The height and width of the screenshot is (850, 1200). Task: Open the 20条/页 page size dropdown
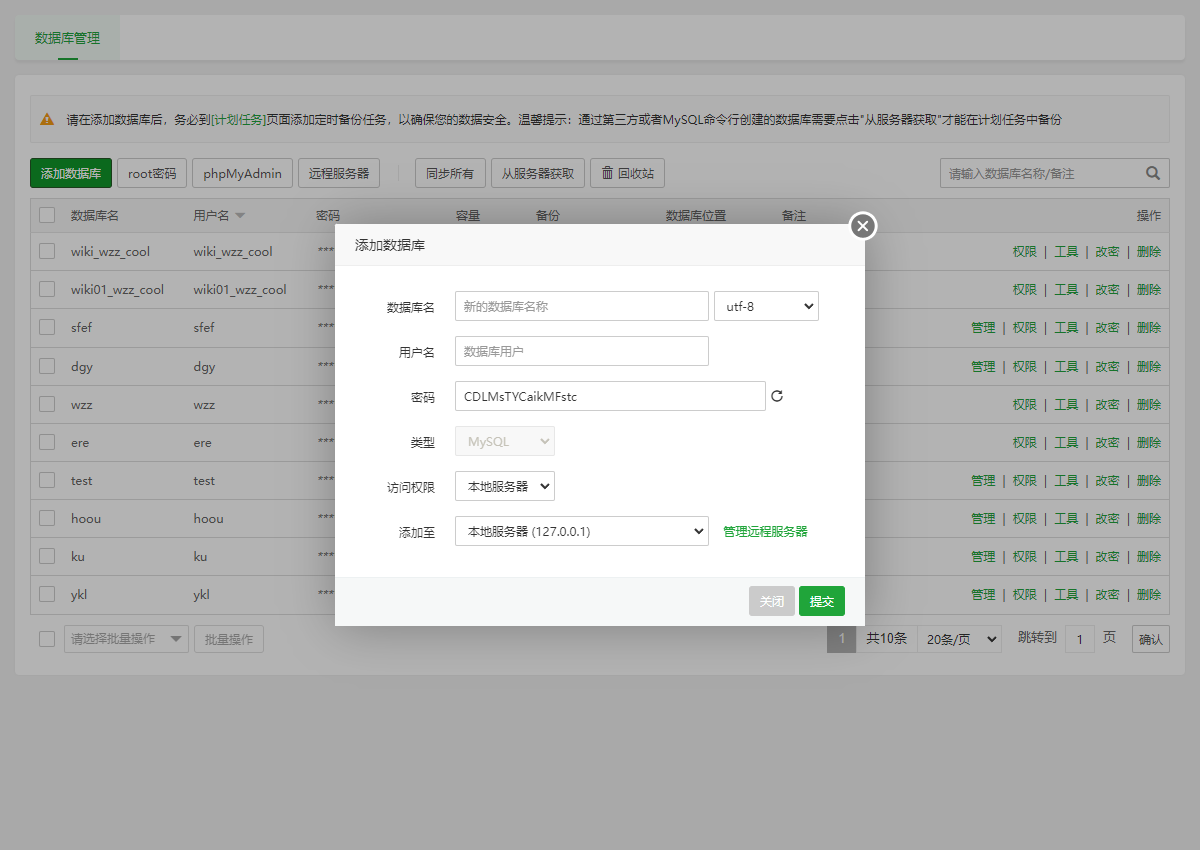(x=959, y=638)
